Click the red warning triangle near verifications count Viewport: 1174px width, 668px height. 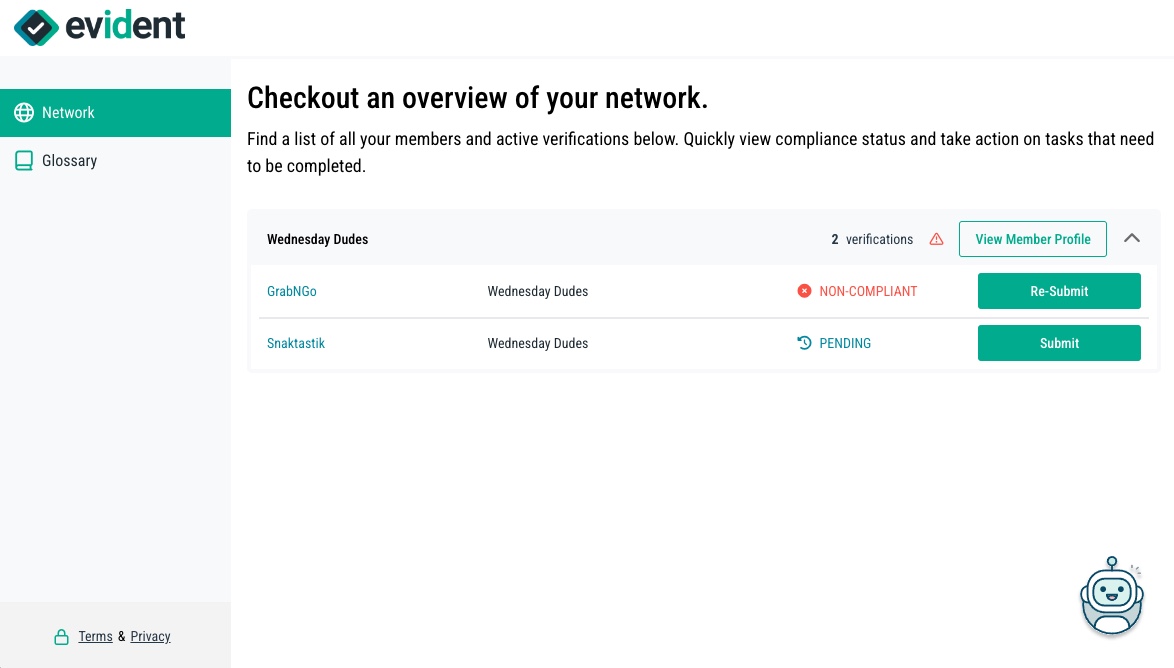(936, 239)
